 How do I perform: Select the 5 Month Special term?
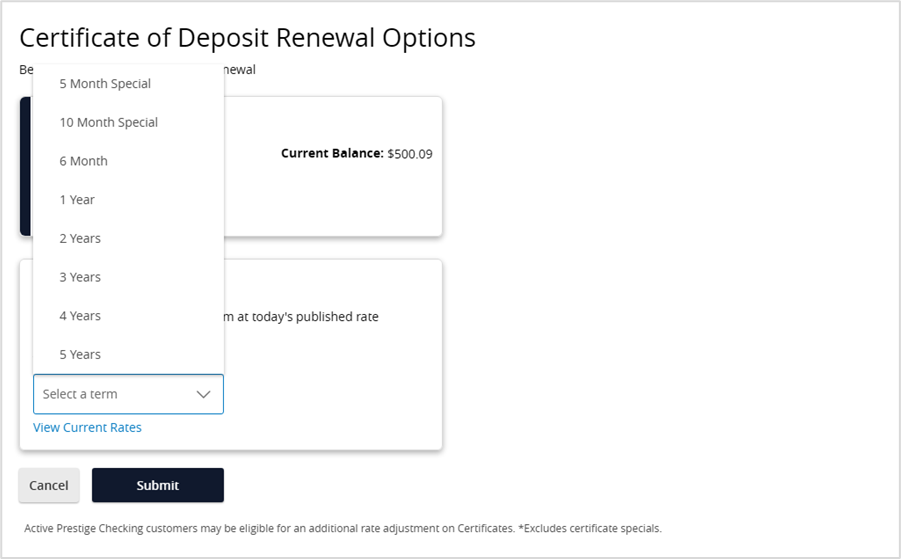click(x=105, y=84)
